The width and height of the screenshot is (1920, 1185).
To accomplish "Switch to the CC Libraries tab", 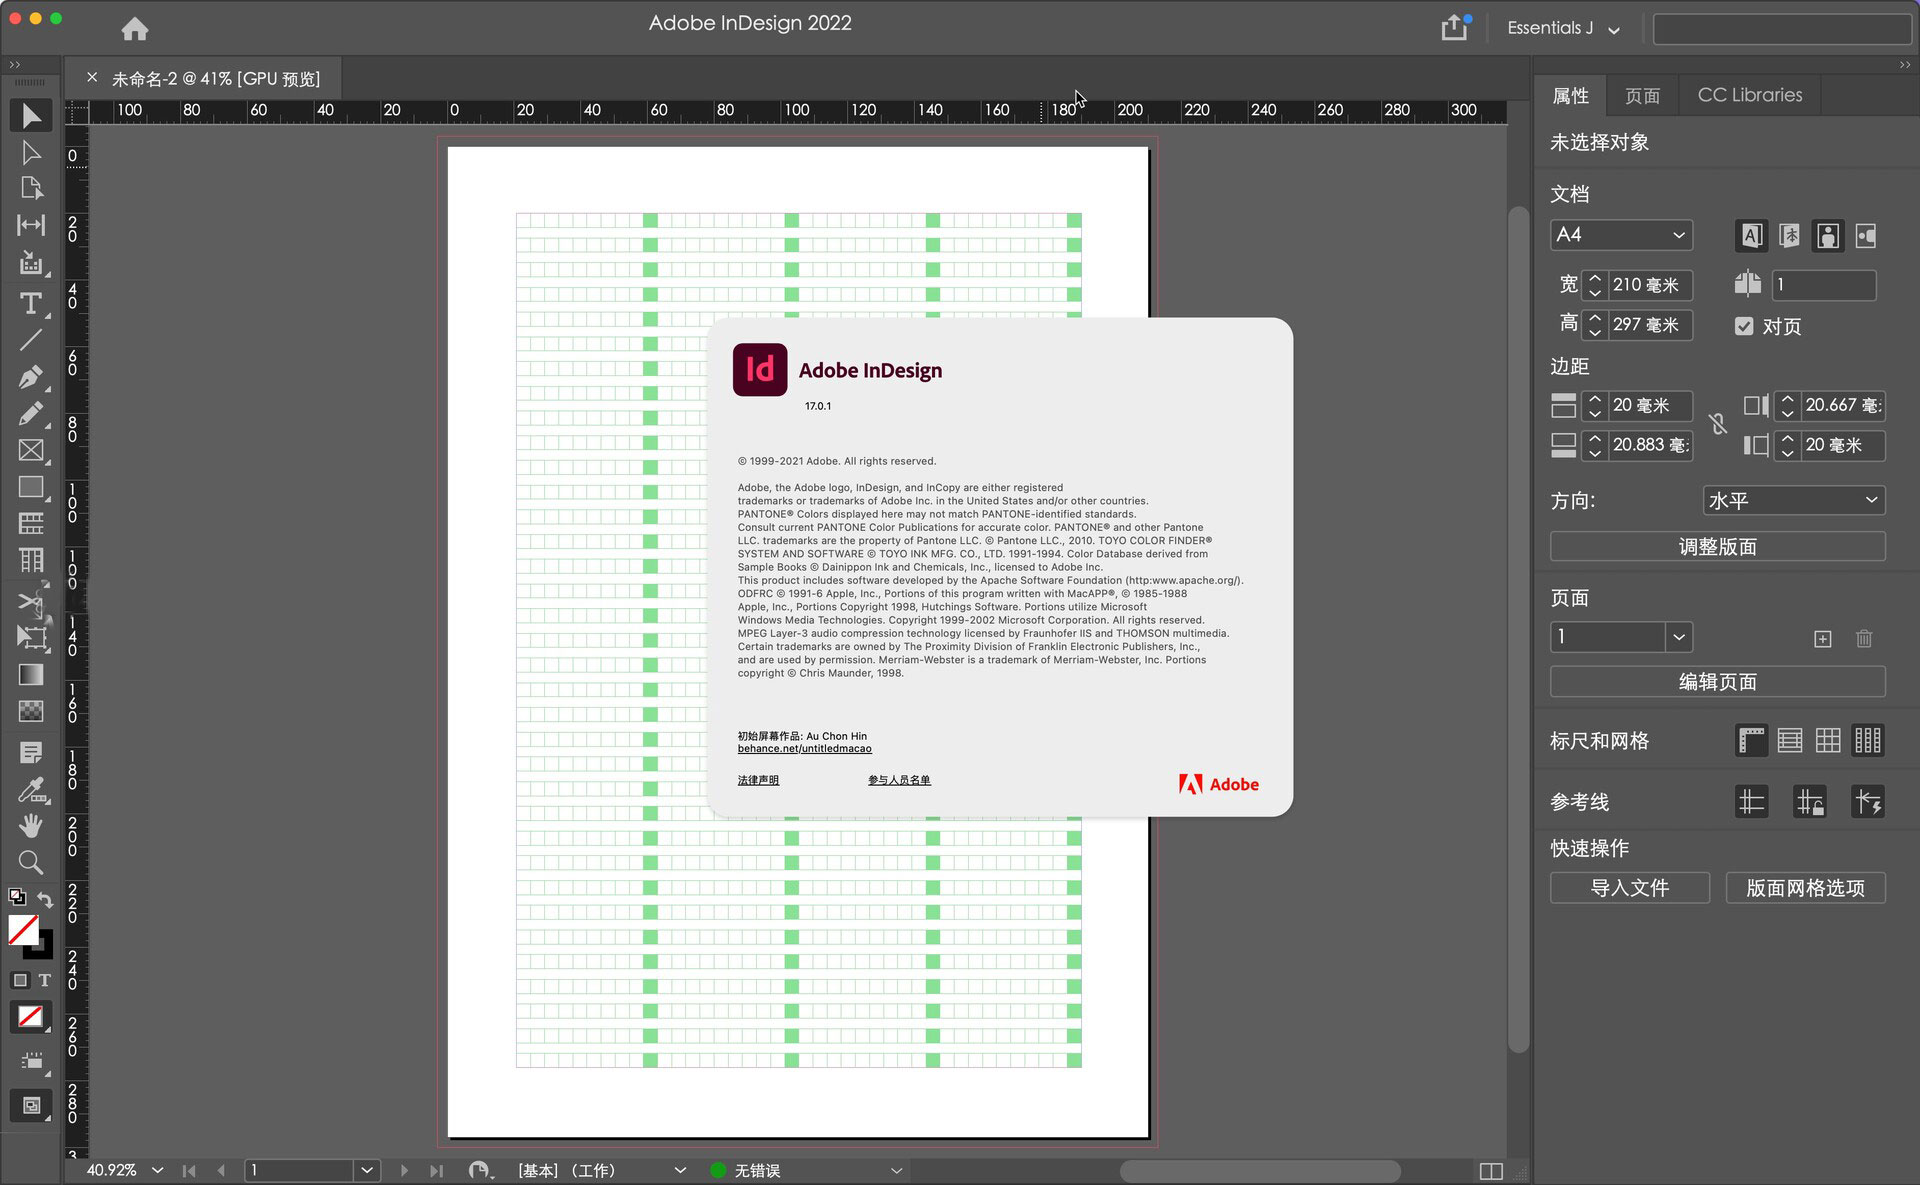I will tap(1750, 95).
